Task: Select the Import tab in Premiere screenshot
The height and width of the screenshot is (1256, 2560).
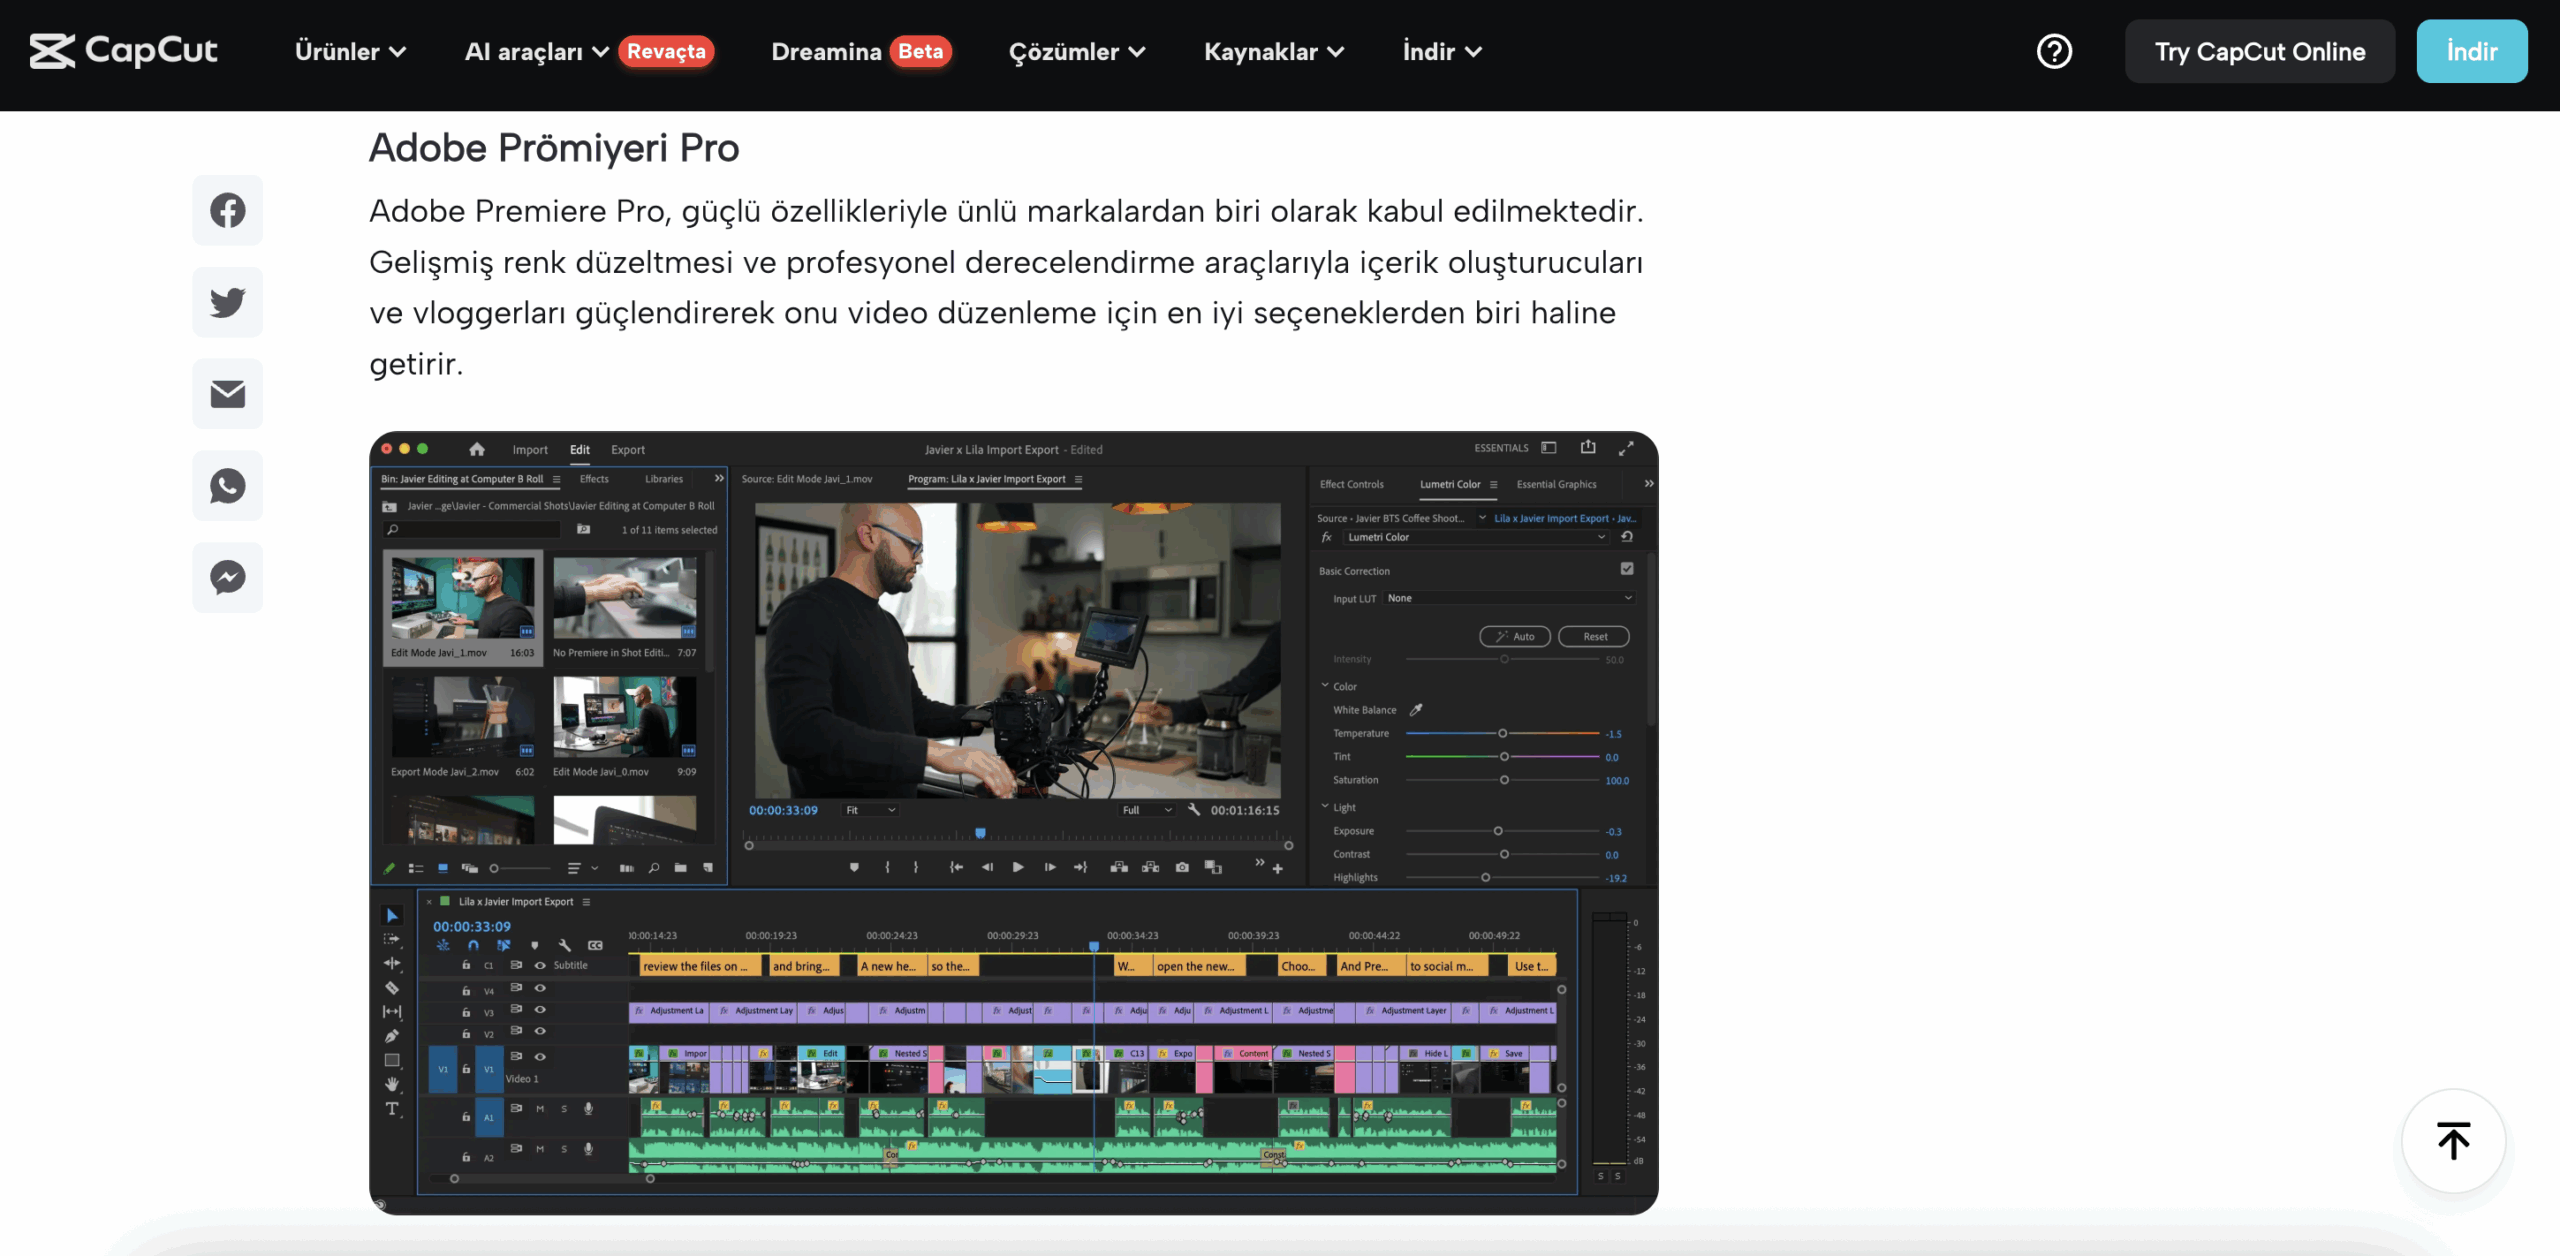Action: (530, 450)
